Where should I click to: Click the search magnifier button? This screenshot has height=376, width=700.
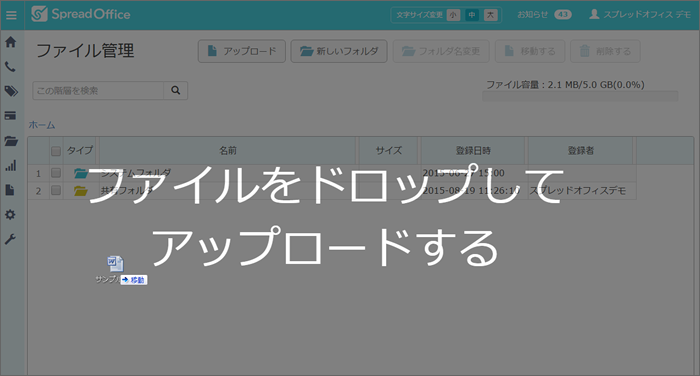click(175, 91)
